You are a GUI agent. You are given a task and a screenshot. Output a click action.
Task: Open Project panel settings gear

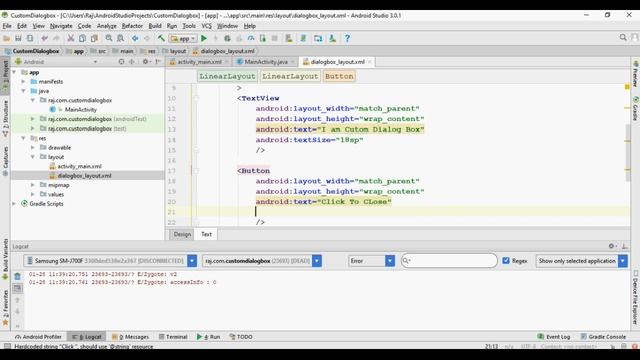(145, 62)
